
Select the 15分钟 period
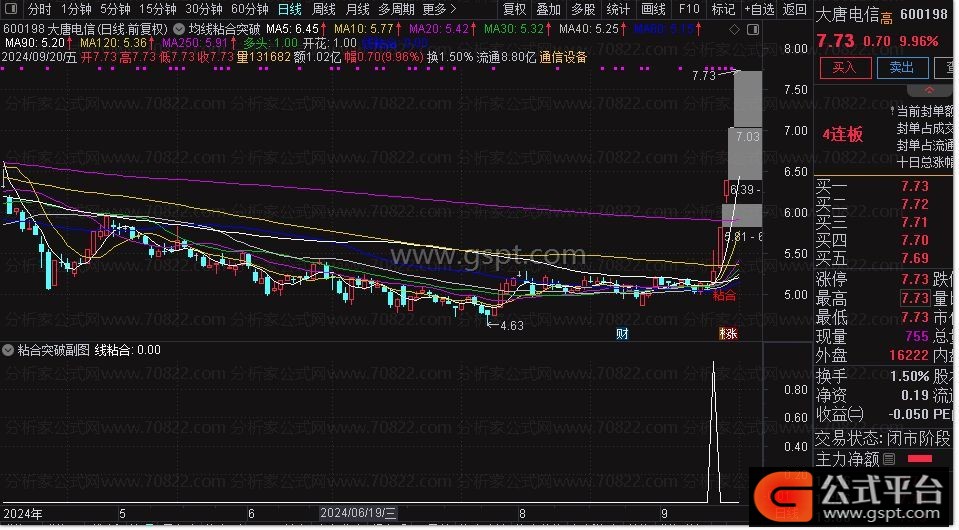tap(158, 9)
